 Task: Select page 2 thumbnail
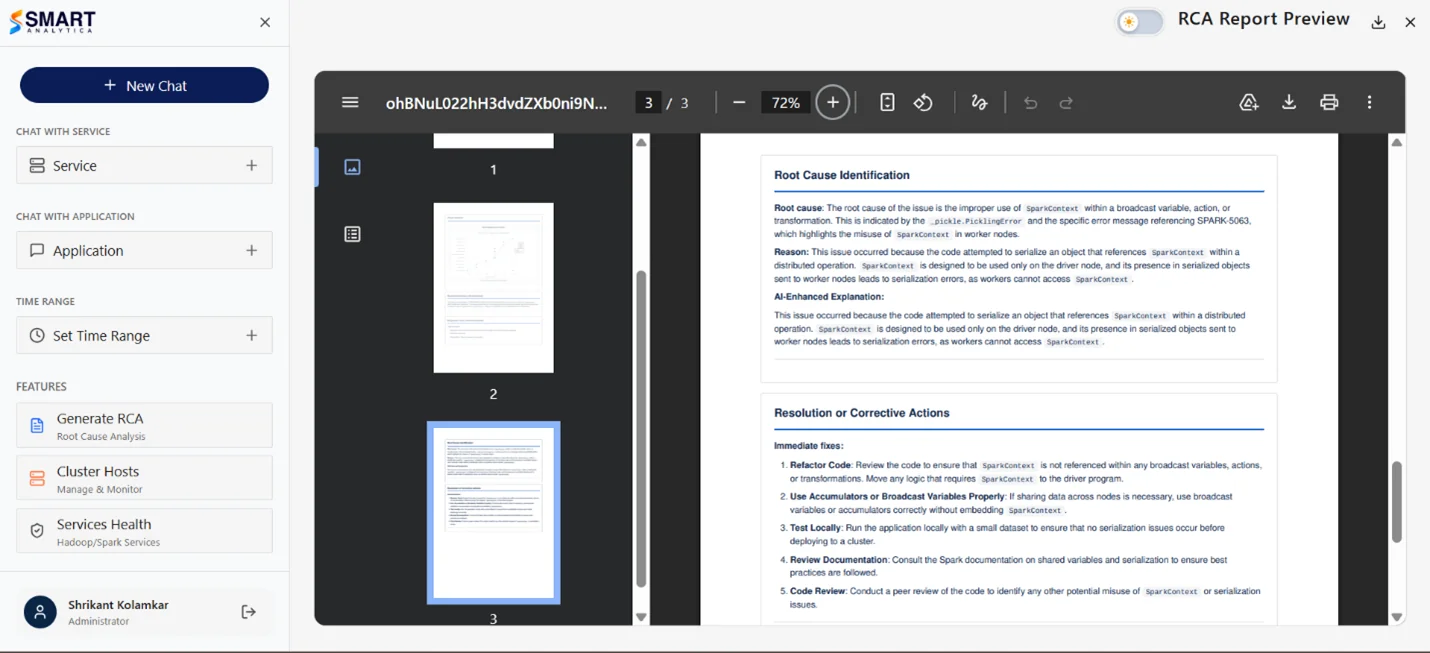click(493, 288)
